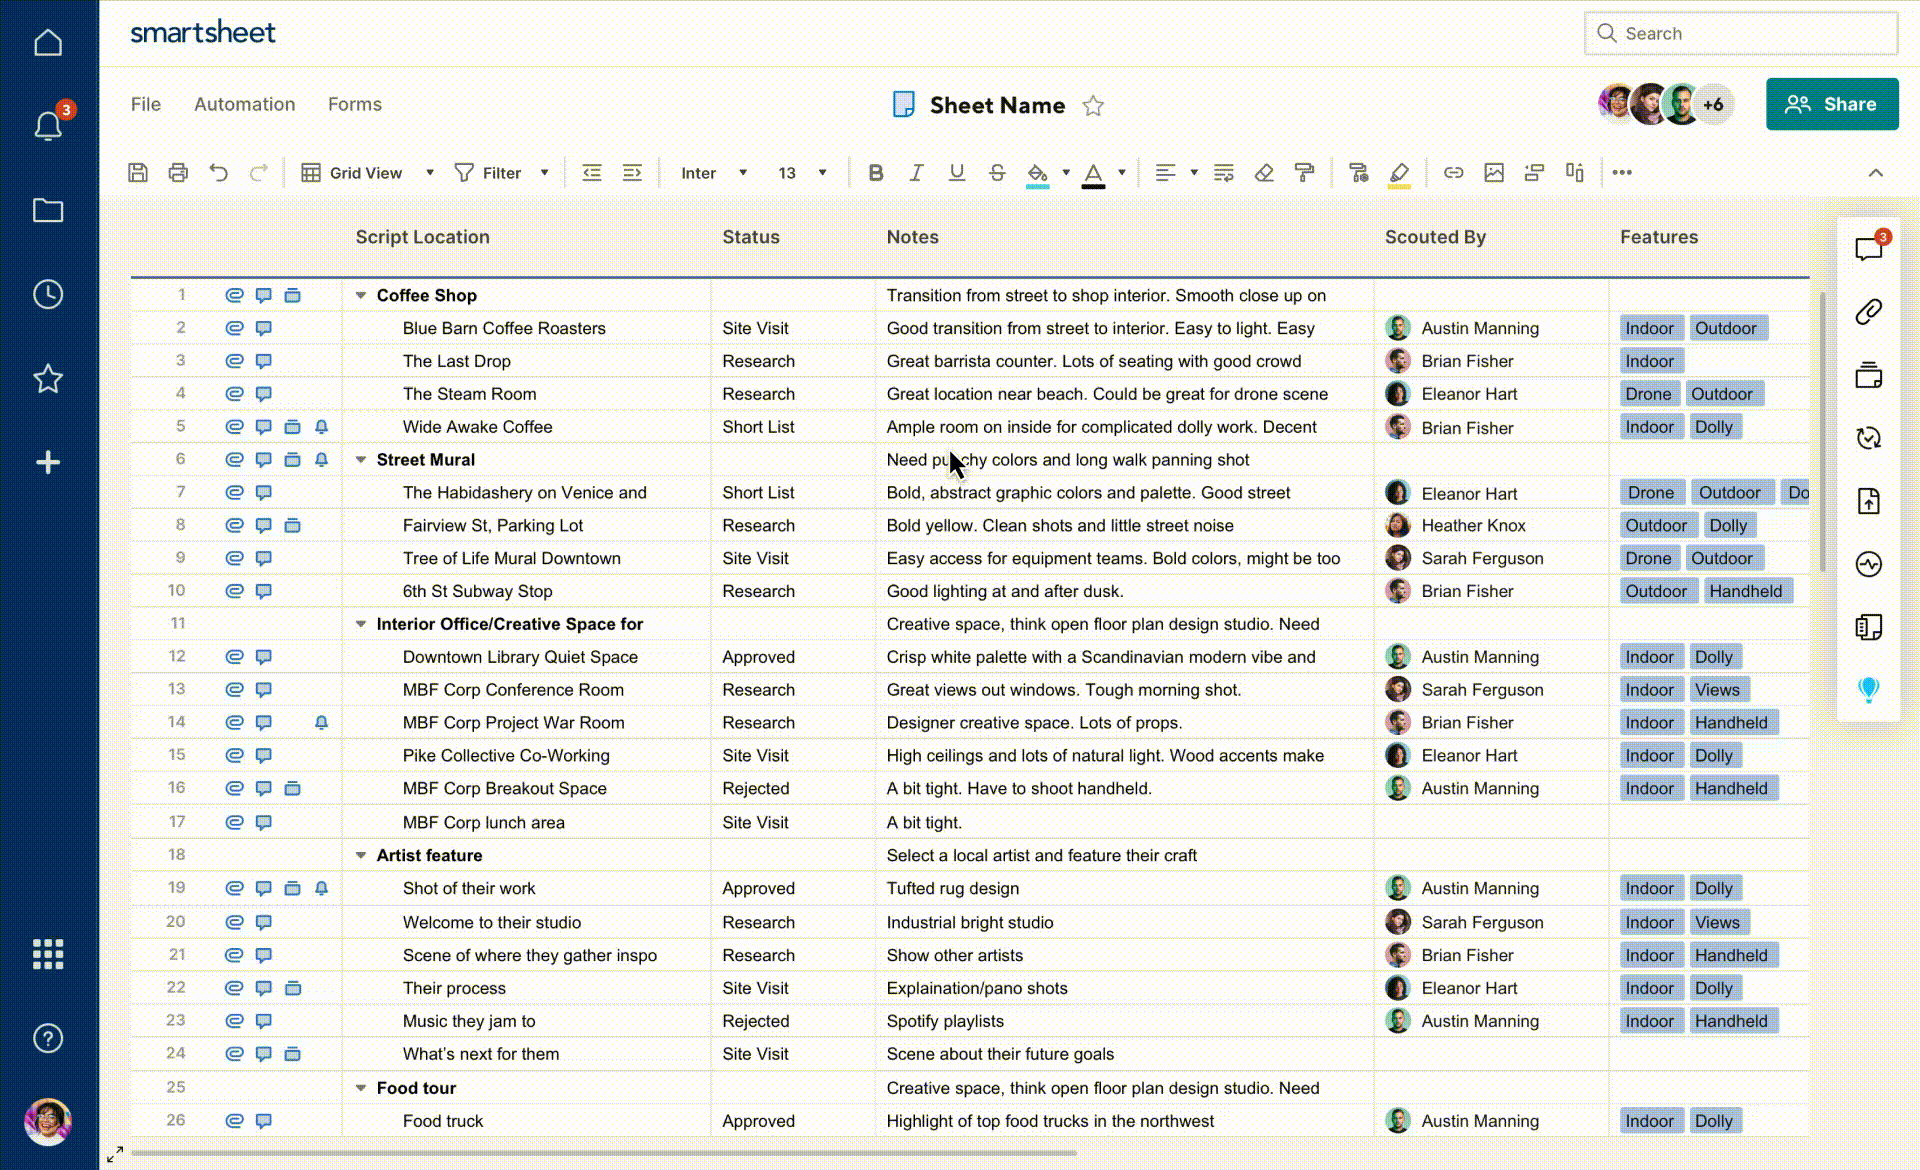This screenshot has height=1170, width=1920.
Task: Click the fill color bucket swatch
Action: pos(1038,173)
